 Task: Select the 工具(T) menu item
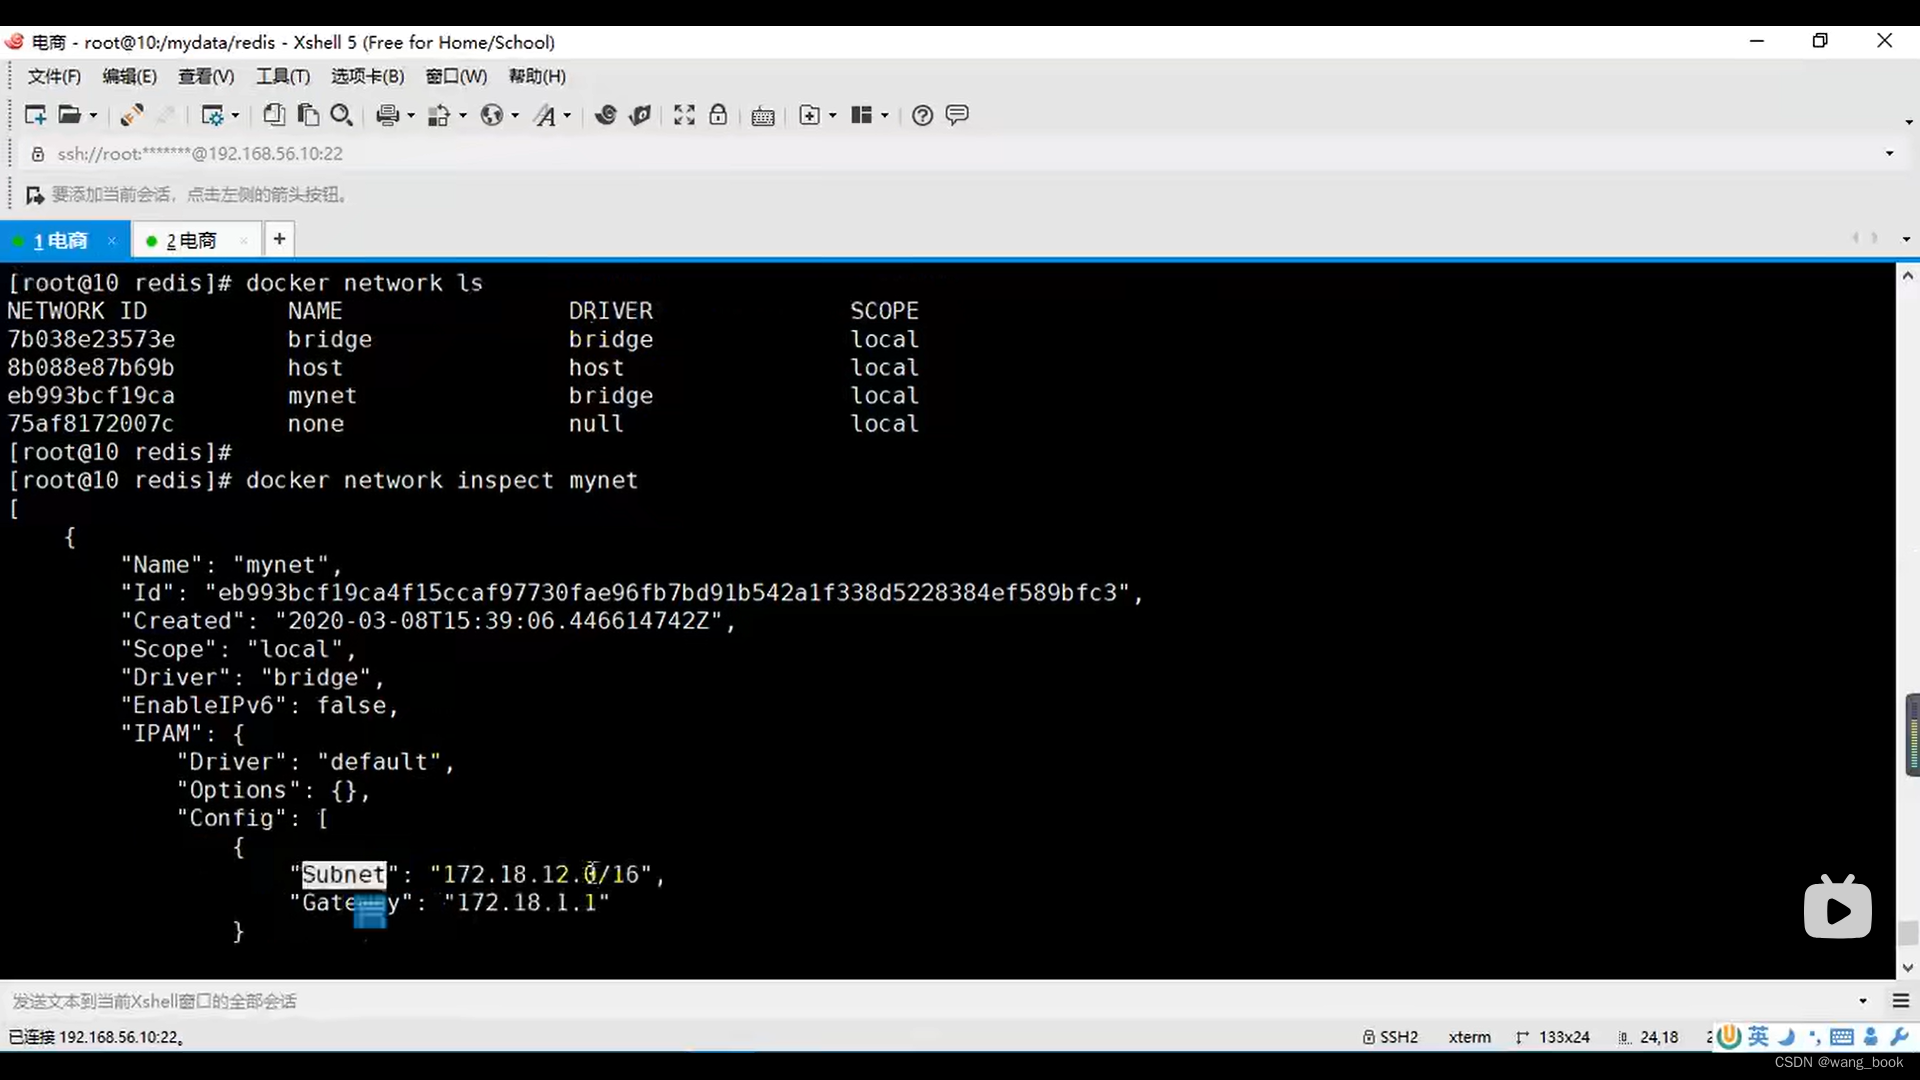[x=280, y=75]
